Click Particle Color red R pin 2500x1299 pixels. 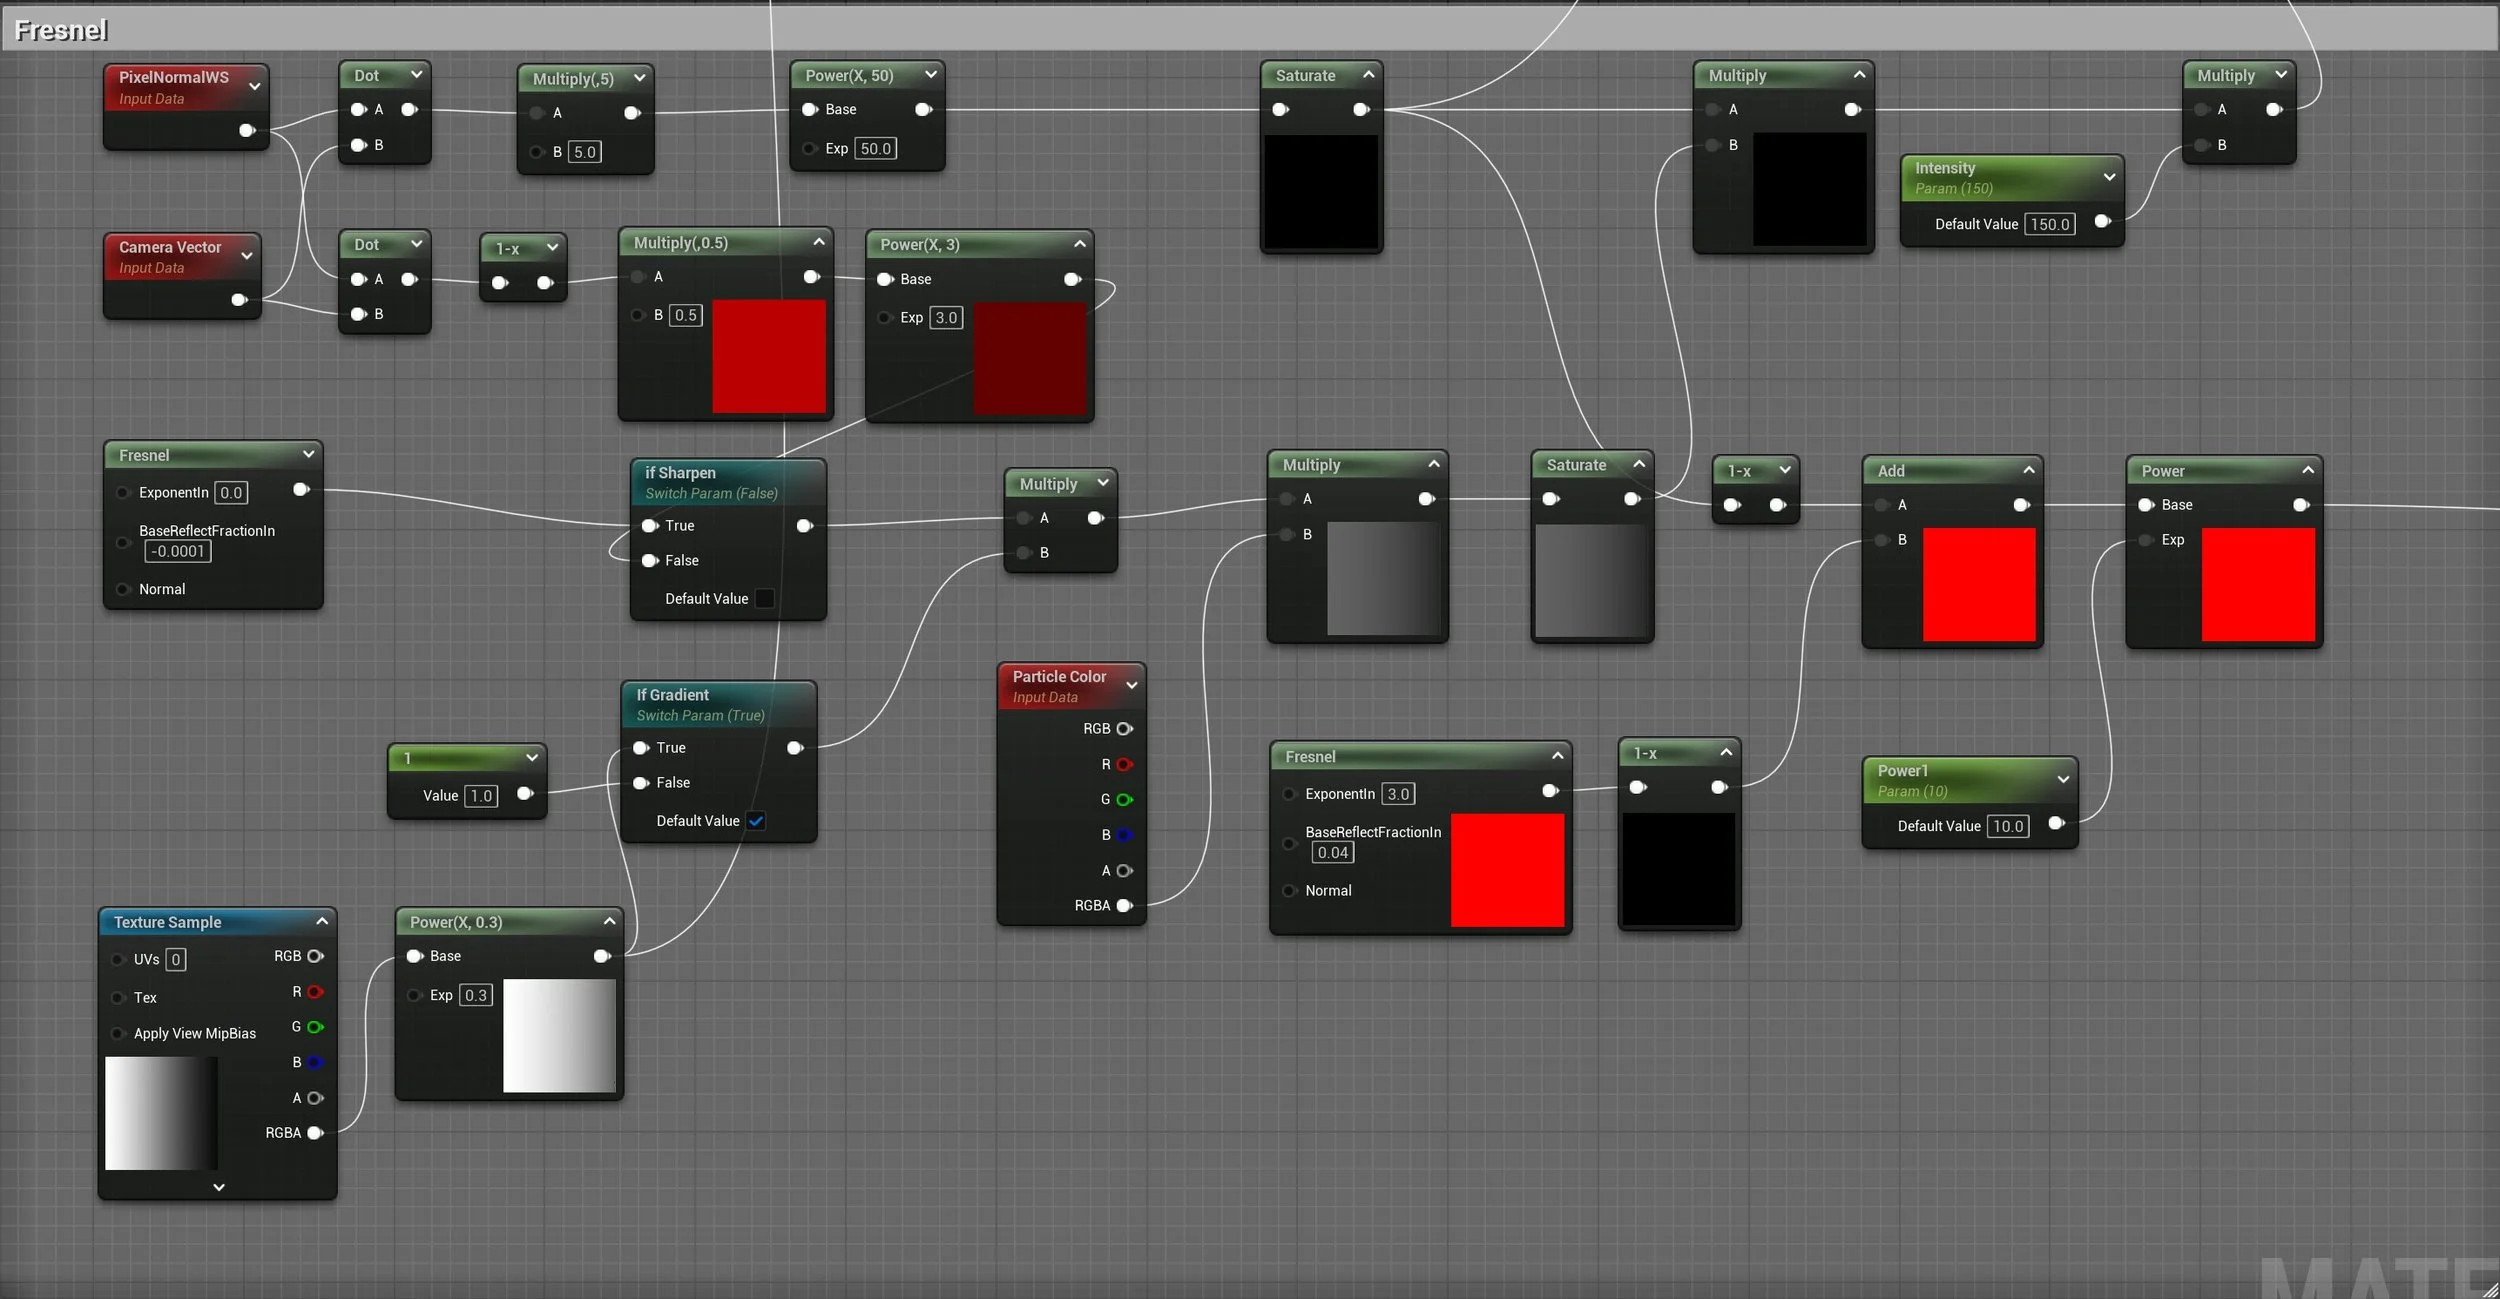pyautogui.click(x=1124, y=764)
